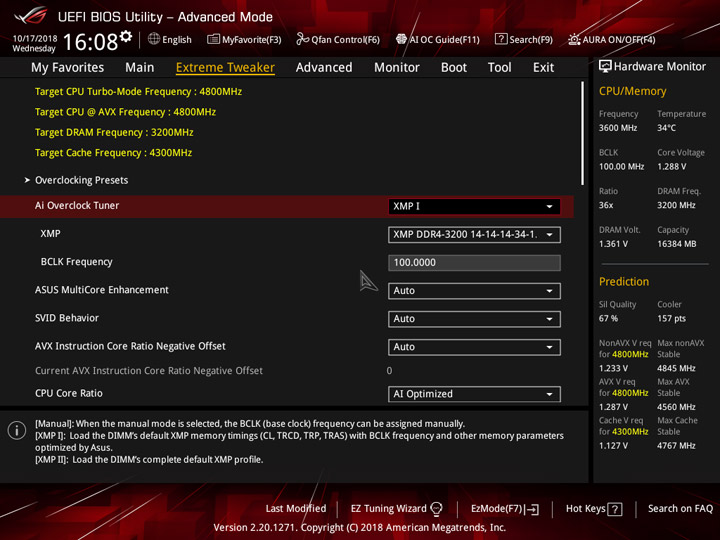The height and width of the screenshot is (540, 720).
Task: Click the Capacity 16384 MB value
Action: (677, 244)
